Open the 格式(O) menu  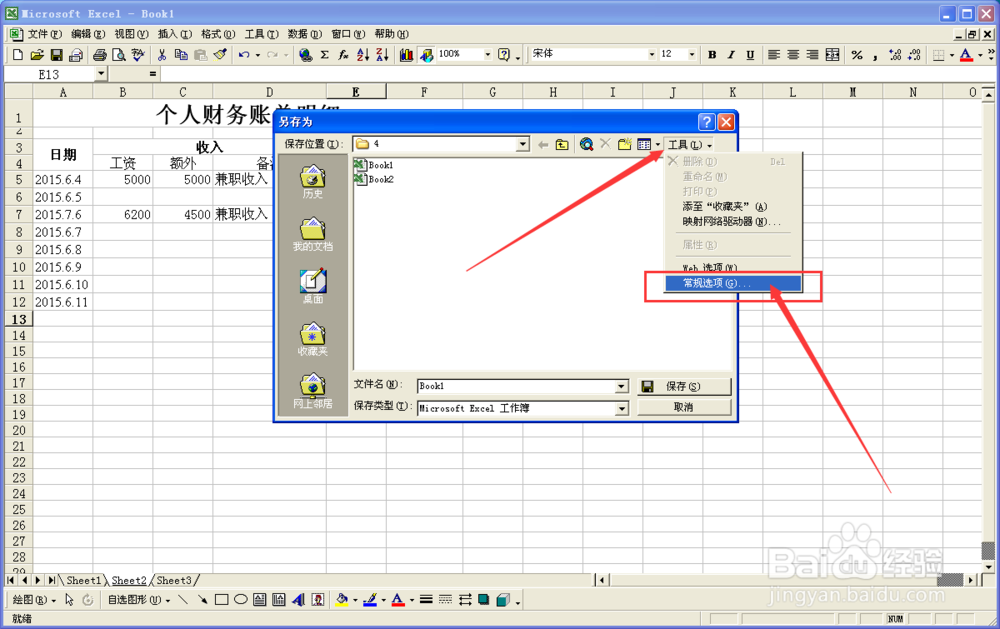coord(217,34)
